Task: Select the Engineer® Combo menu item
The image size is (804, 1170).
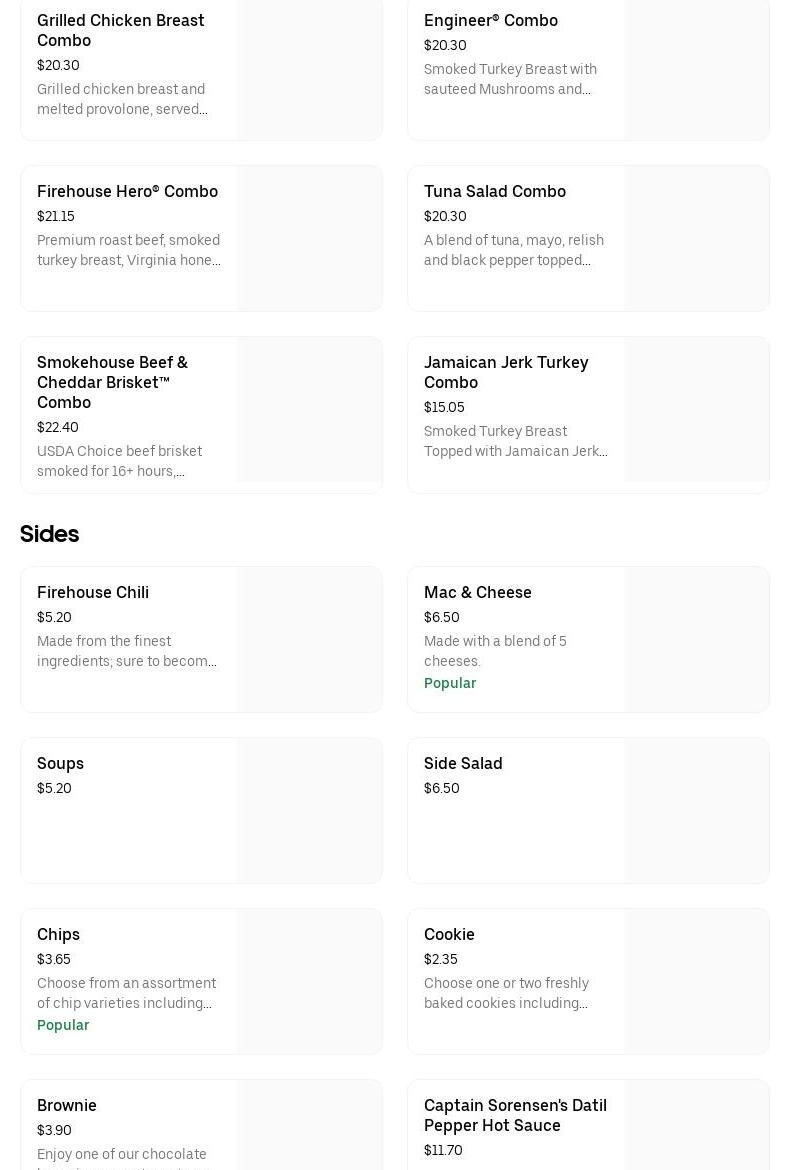Action: (x=490, y=20)
